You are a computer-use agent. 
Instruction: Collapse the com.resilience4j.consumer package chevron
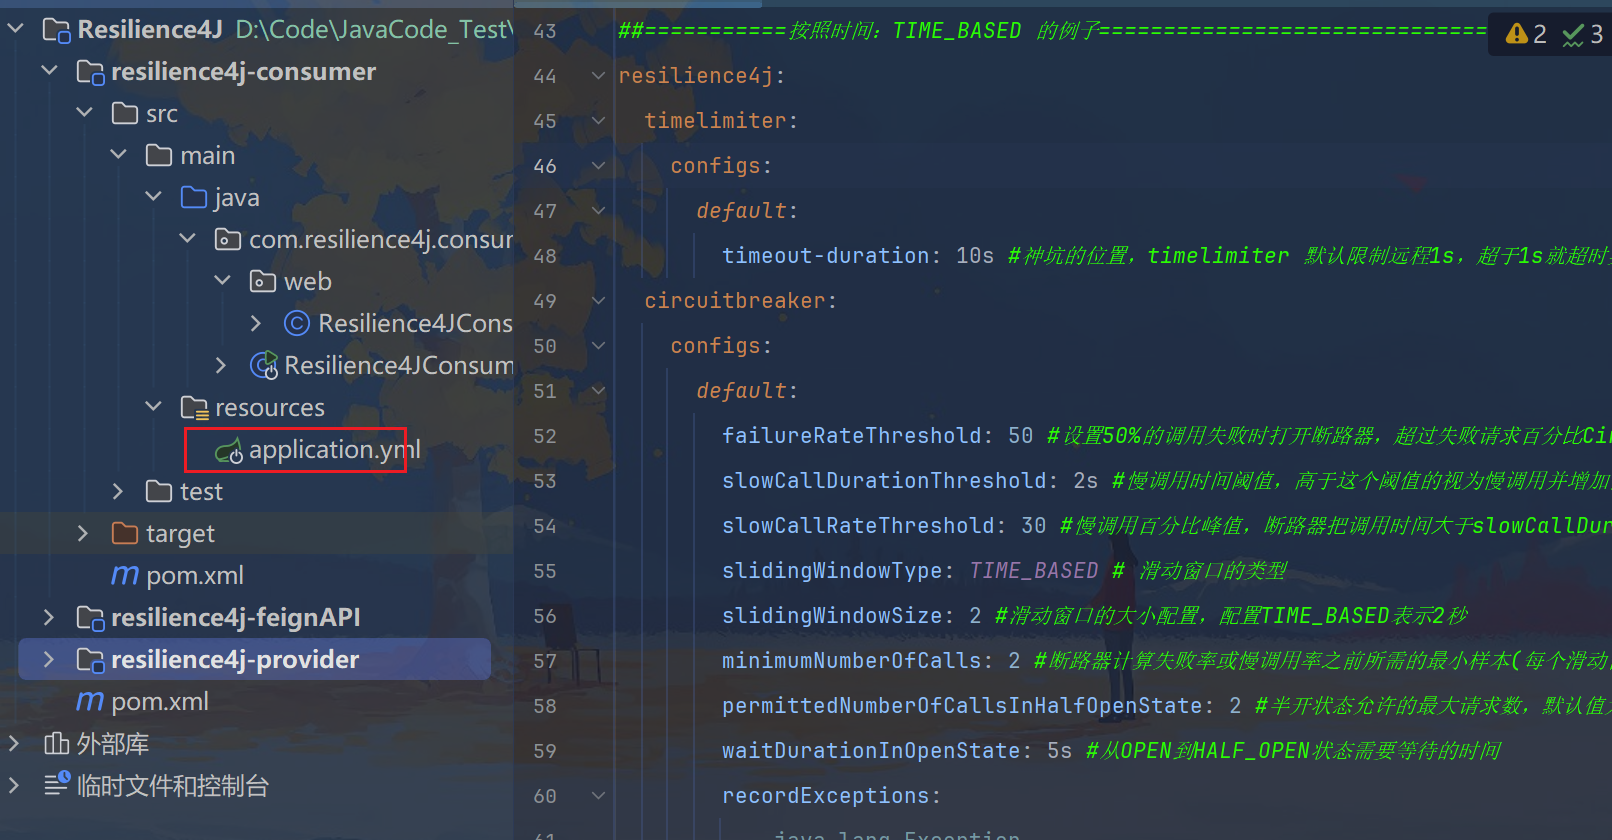click(x=188, y=239)
